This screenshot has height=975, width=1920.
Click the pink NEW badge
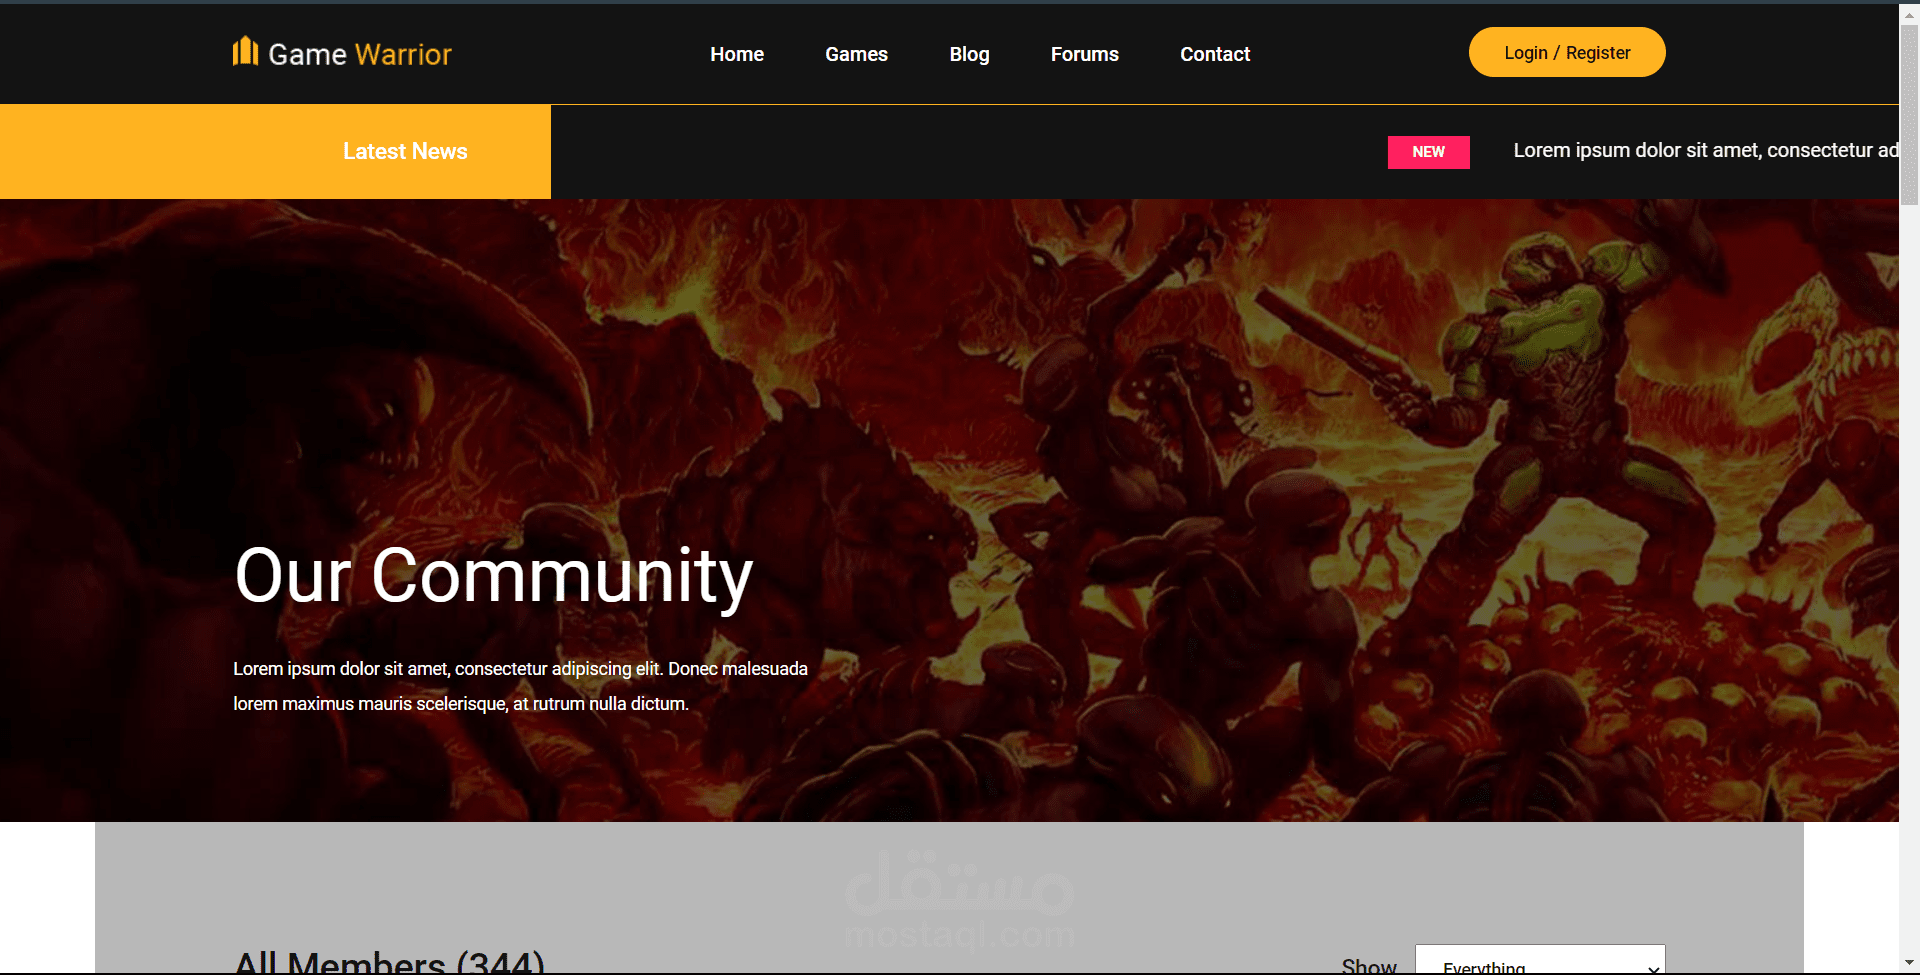pos(1428,152)
